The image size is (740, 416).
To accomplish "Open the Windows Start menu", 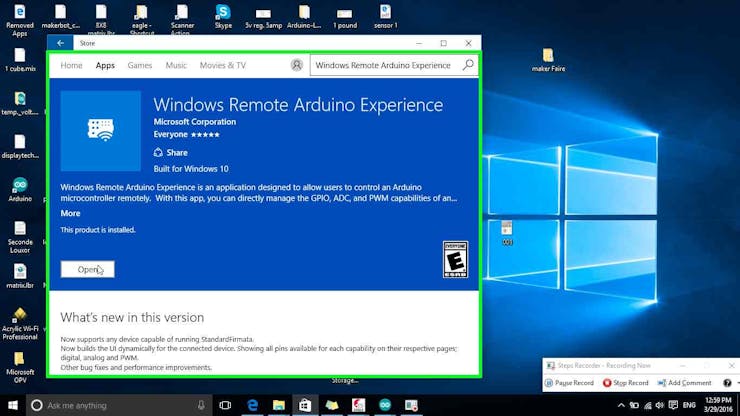I will pos(13,405).
